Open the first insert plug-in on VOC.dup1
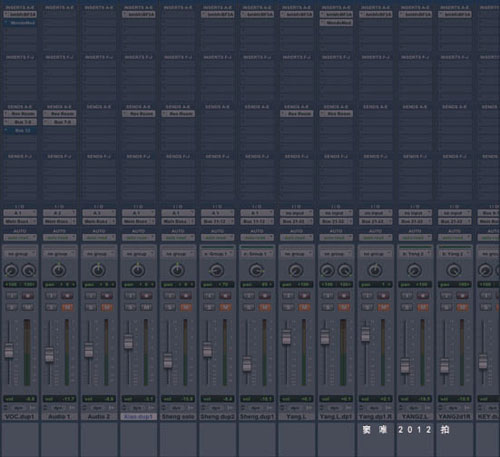500x457 pixels. [x=20, y=14]
